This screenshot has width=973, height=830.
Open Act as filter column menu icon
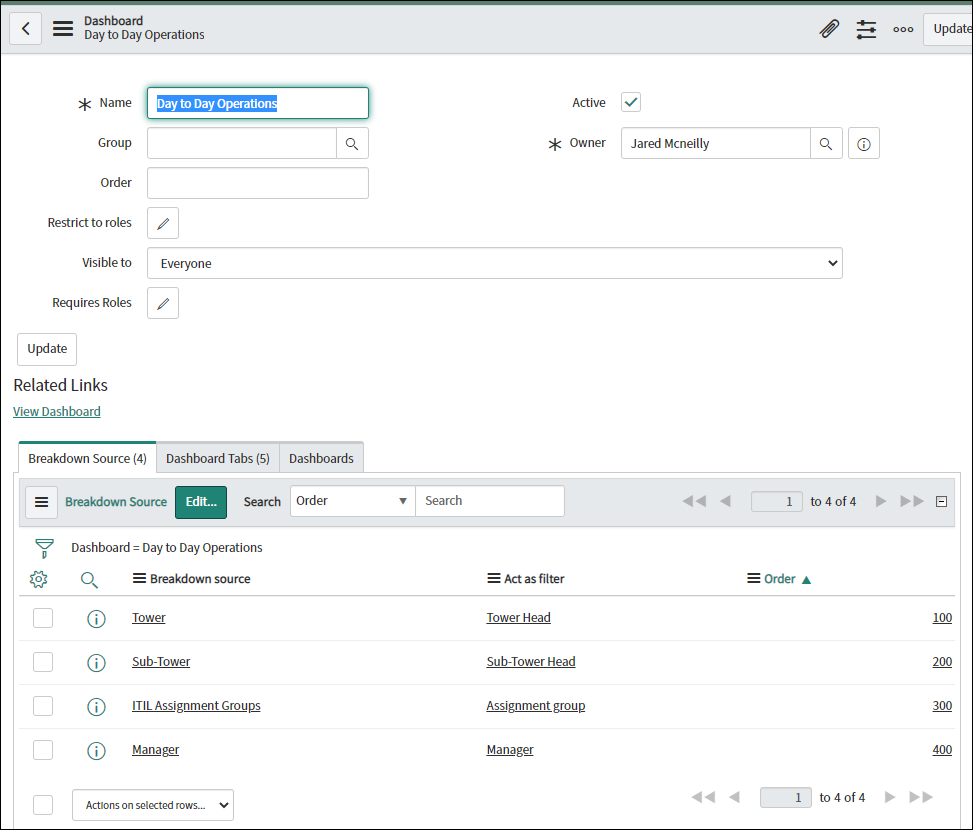[494, 579]
